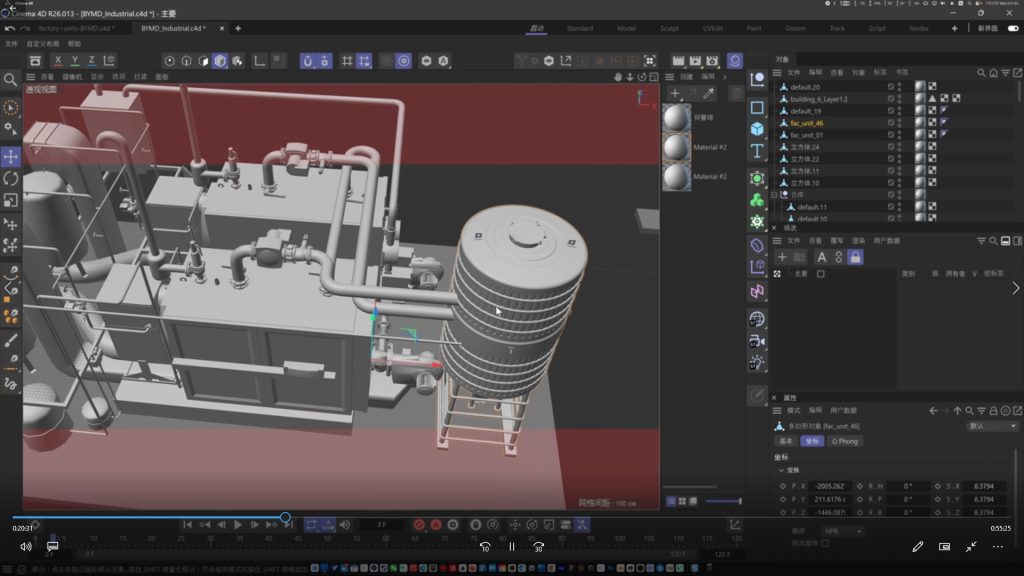Click the Cube primitive icon
1024x576 pixels.
tap(757, 129)
